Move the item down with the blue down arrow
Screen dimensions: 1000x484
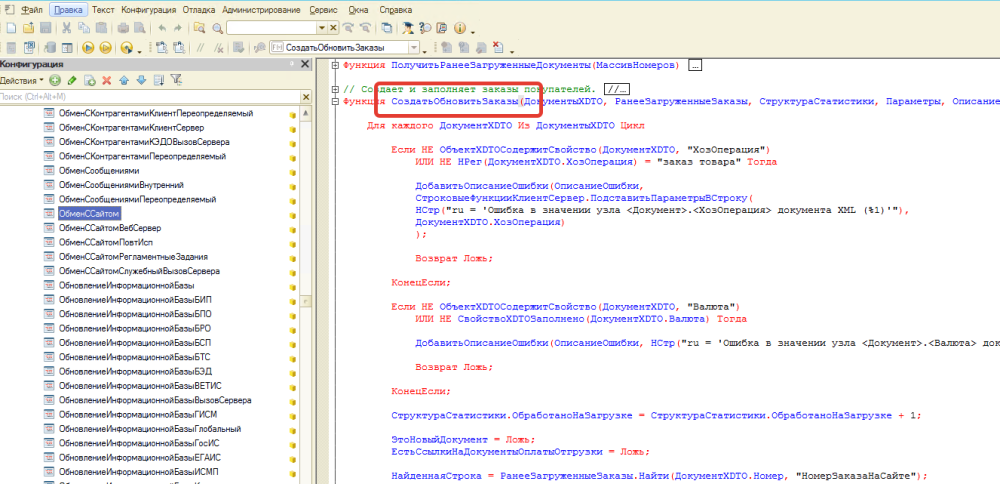[x=141, y=80]
